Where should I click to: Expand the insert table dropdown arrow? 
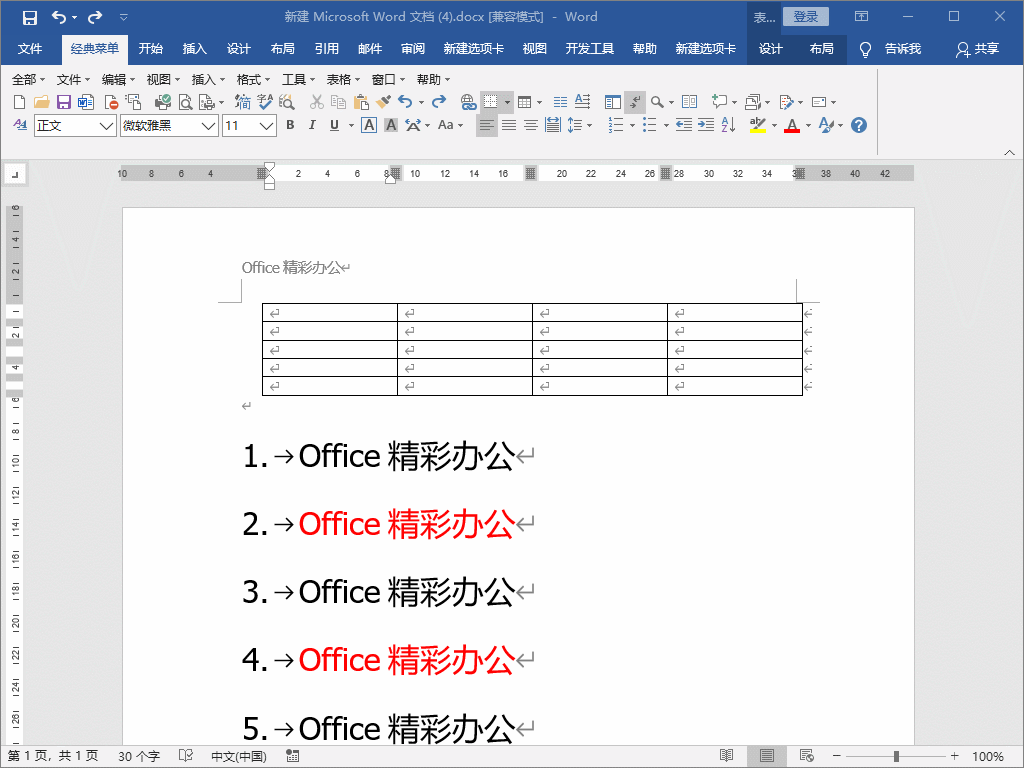539,103
